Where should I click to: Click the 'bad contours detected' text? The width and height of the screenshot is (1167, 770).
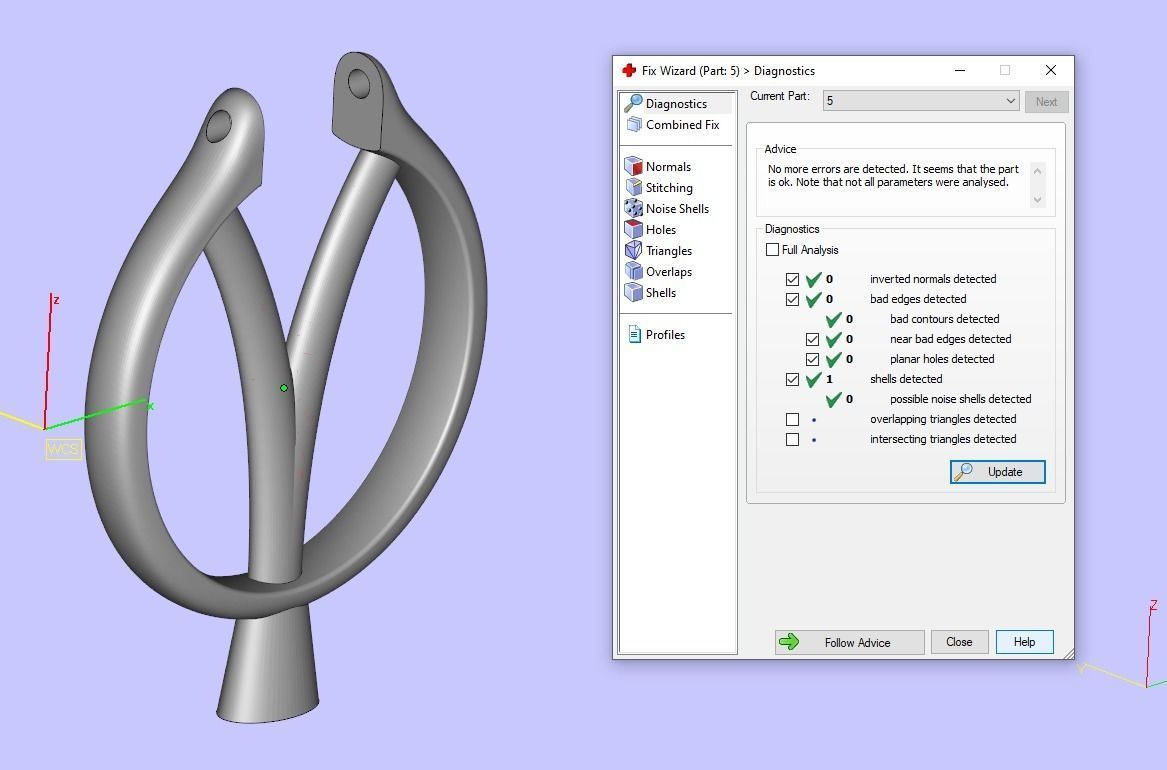pos(944,318)
